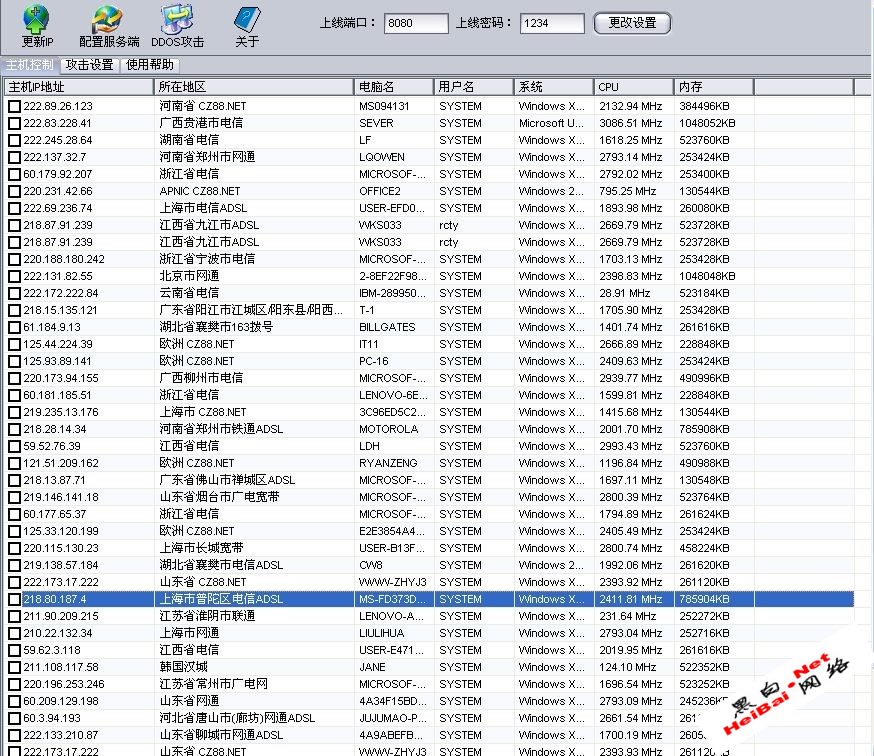Toggle checkbox on highlighted row 218.80.187.4
The height and width of the screenshot is (756, 874).
[x=14, y=599]
